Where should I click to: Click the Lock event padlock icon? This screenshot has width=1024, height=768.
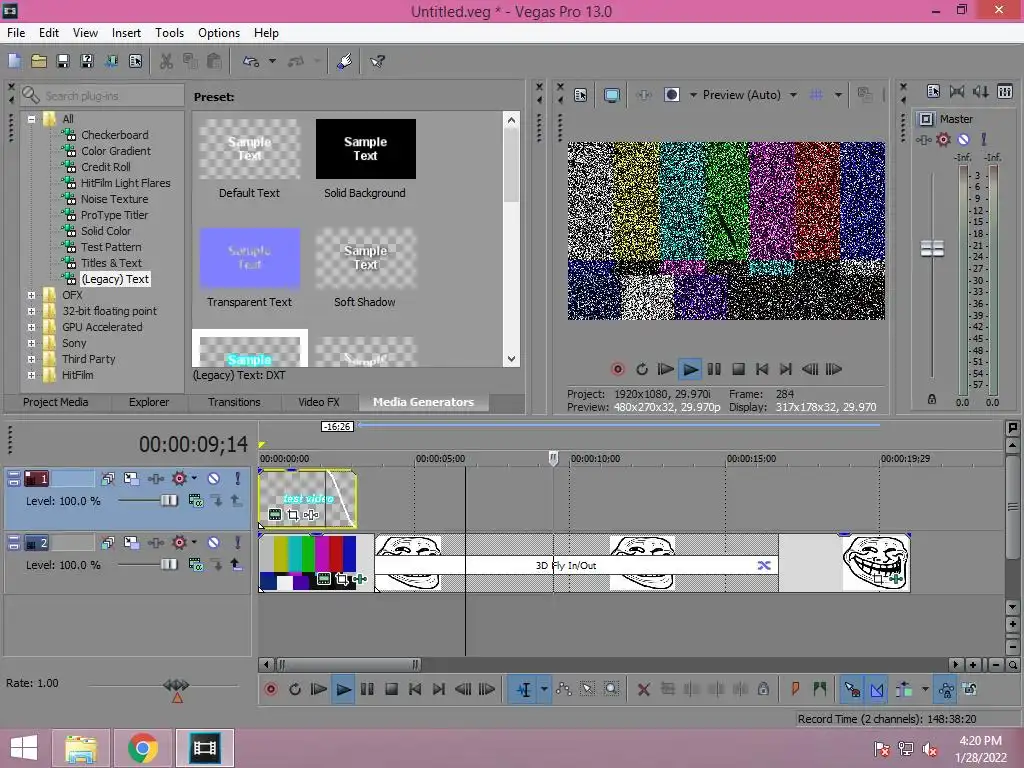(763, 689)
